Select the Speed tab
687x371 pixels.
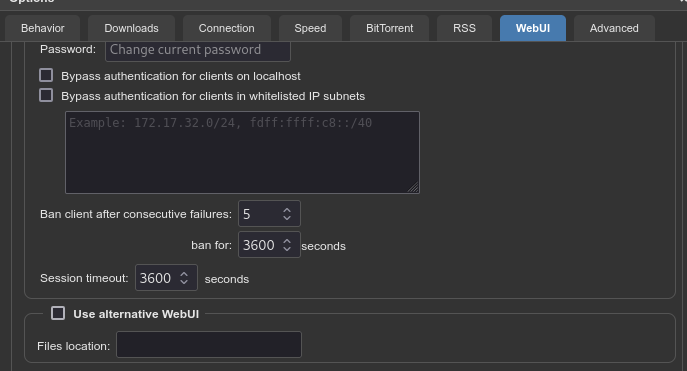coord(310,28)
